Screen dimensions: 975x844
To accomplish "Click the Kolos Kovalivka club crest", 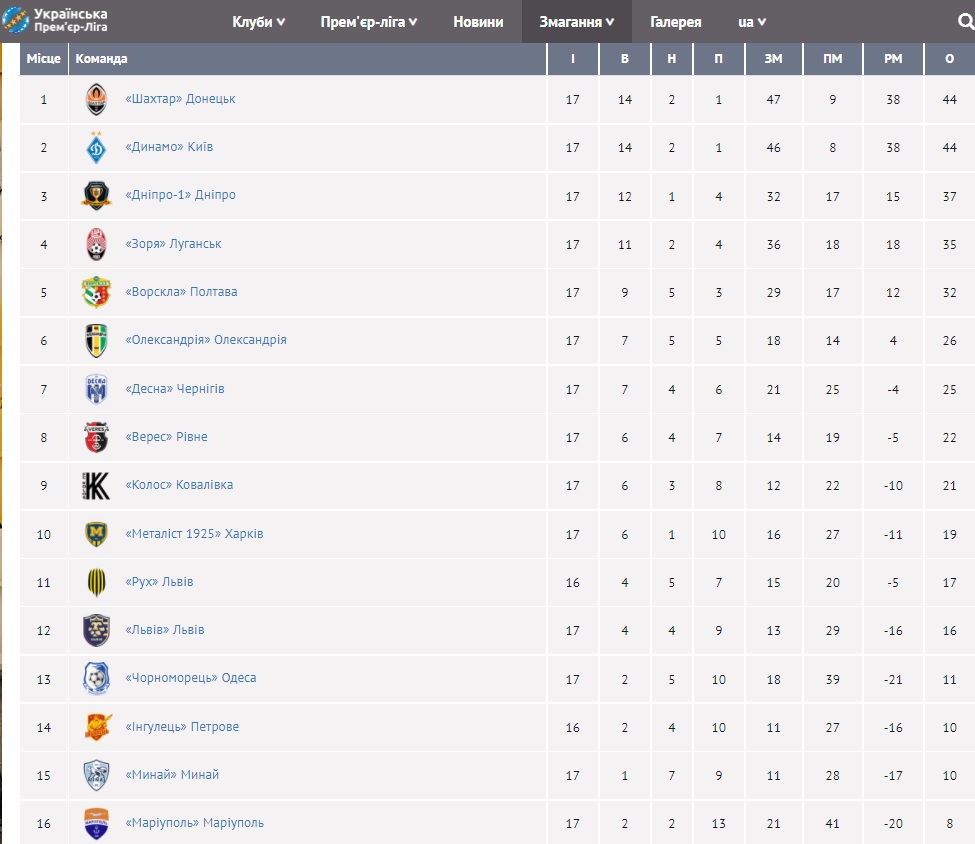I will [96, 485].
